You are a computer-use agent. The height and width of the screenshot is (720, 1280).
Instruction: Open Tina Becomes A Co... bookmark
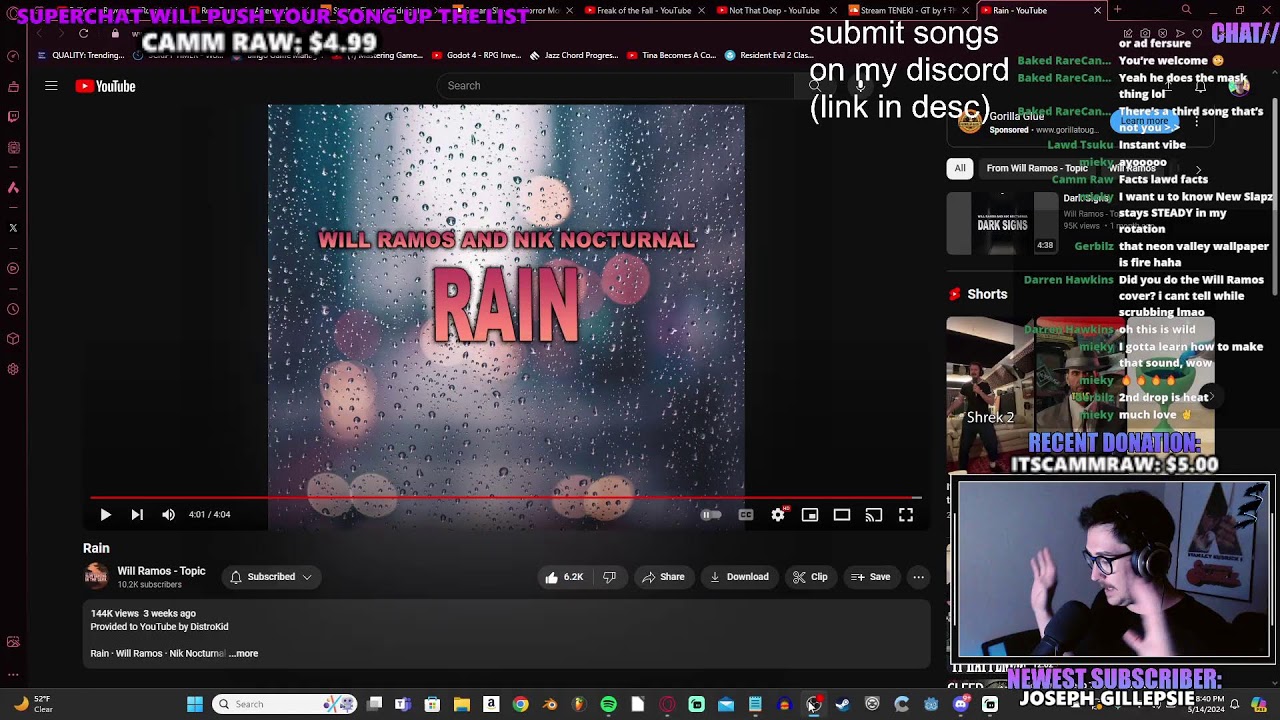671,55
